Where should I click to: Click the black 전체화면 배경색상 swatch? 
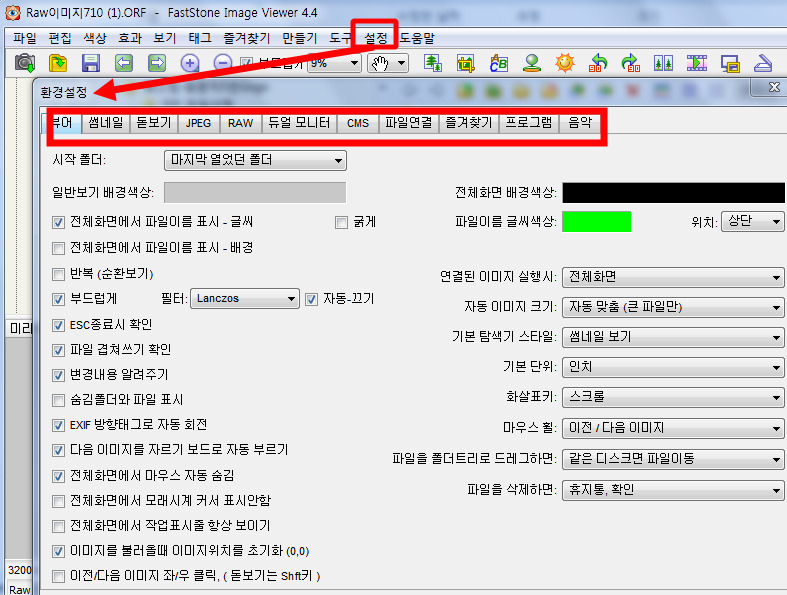coord(673,193)
